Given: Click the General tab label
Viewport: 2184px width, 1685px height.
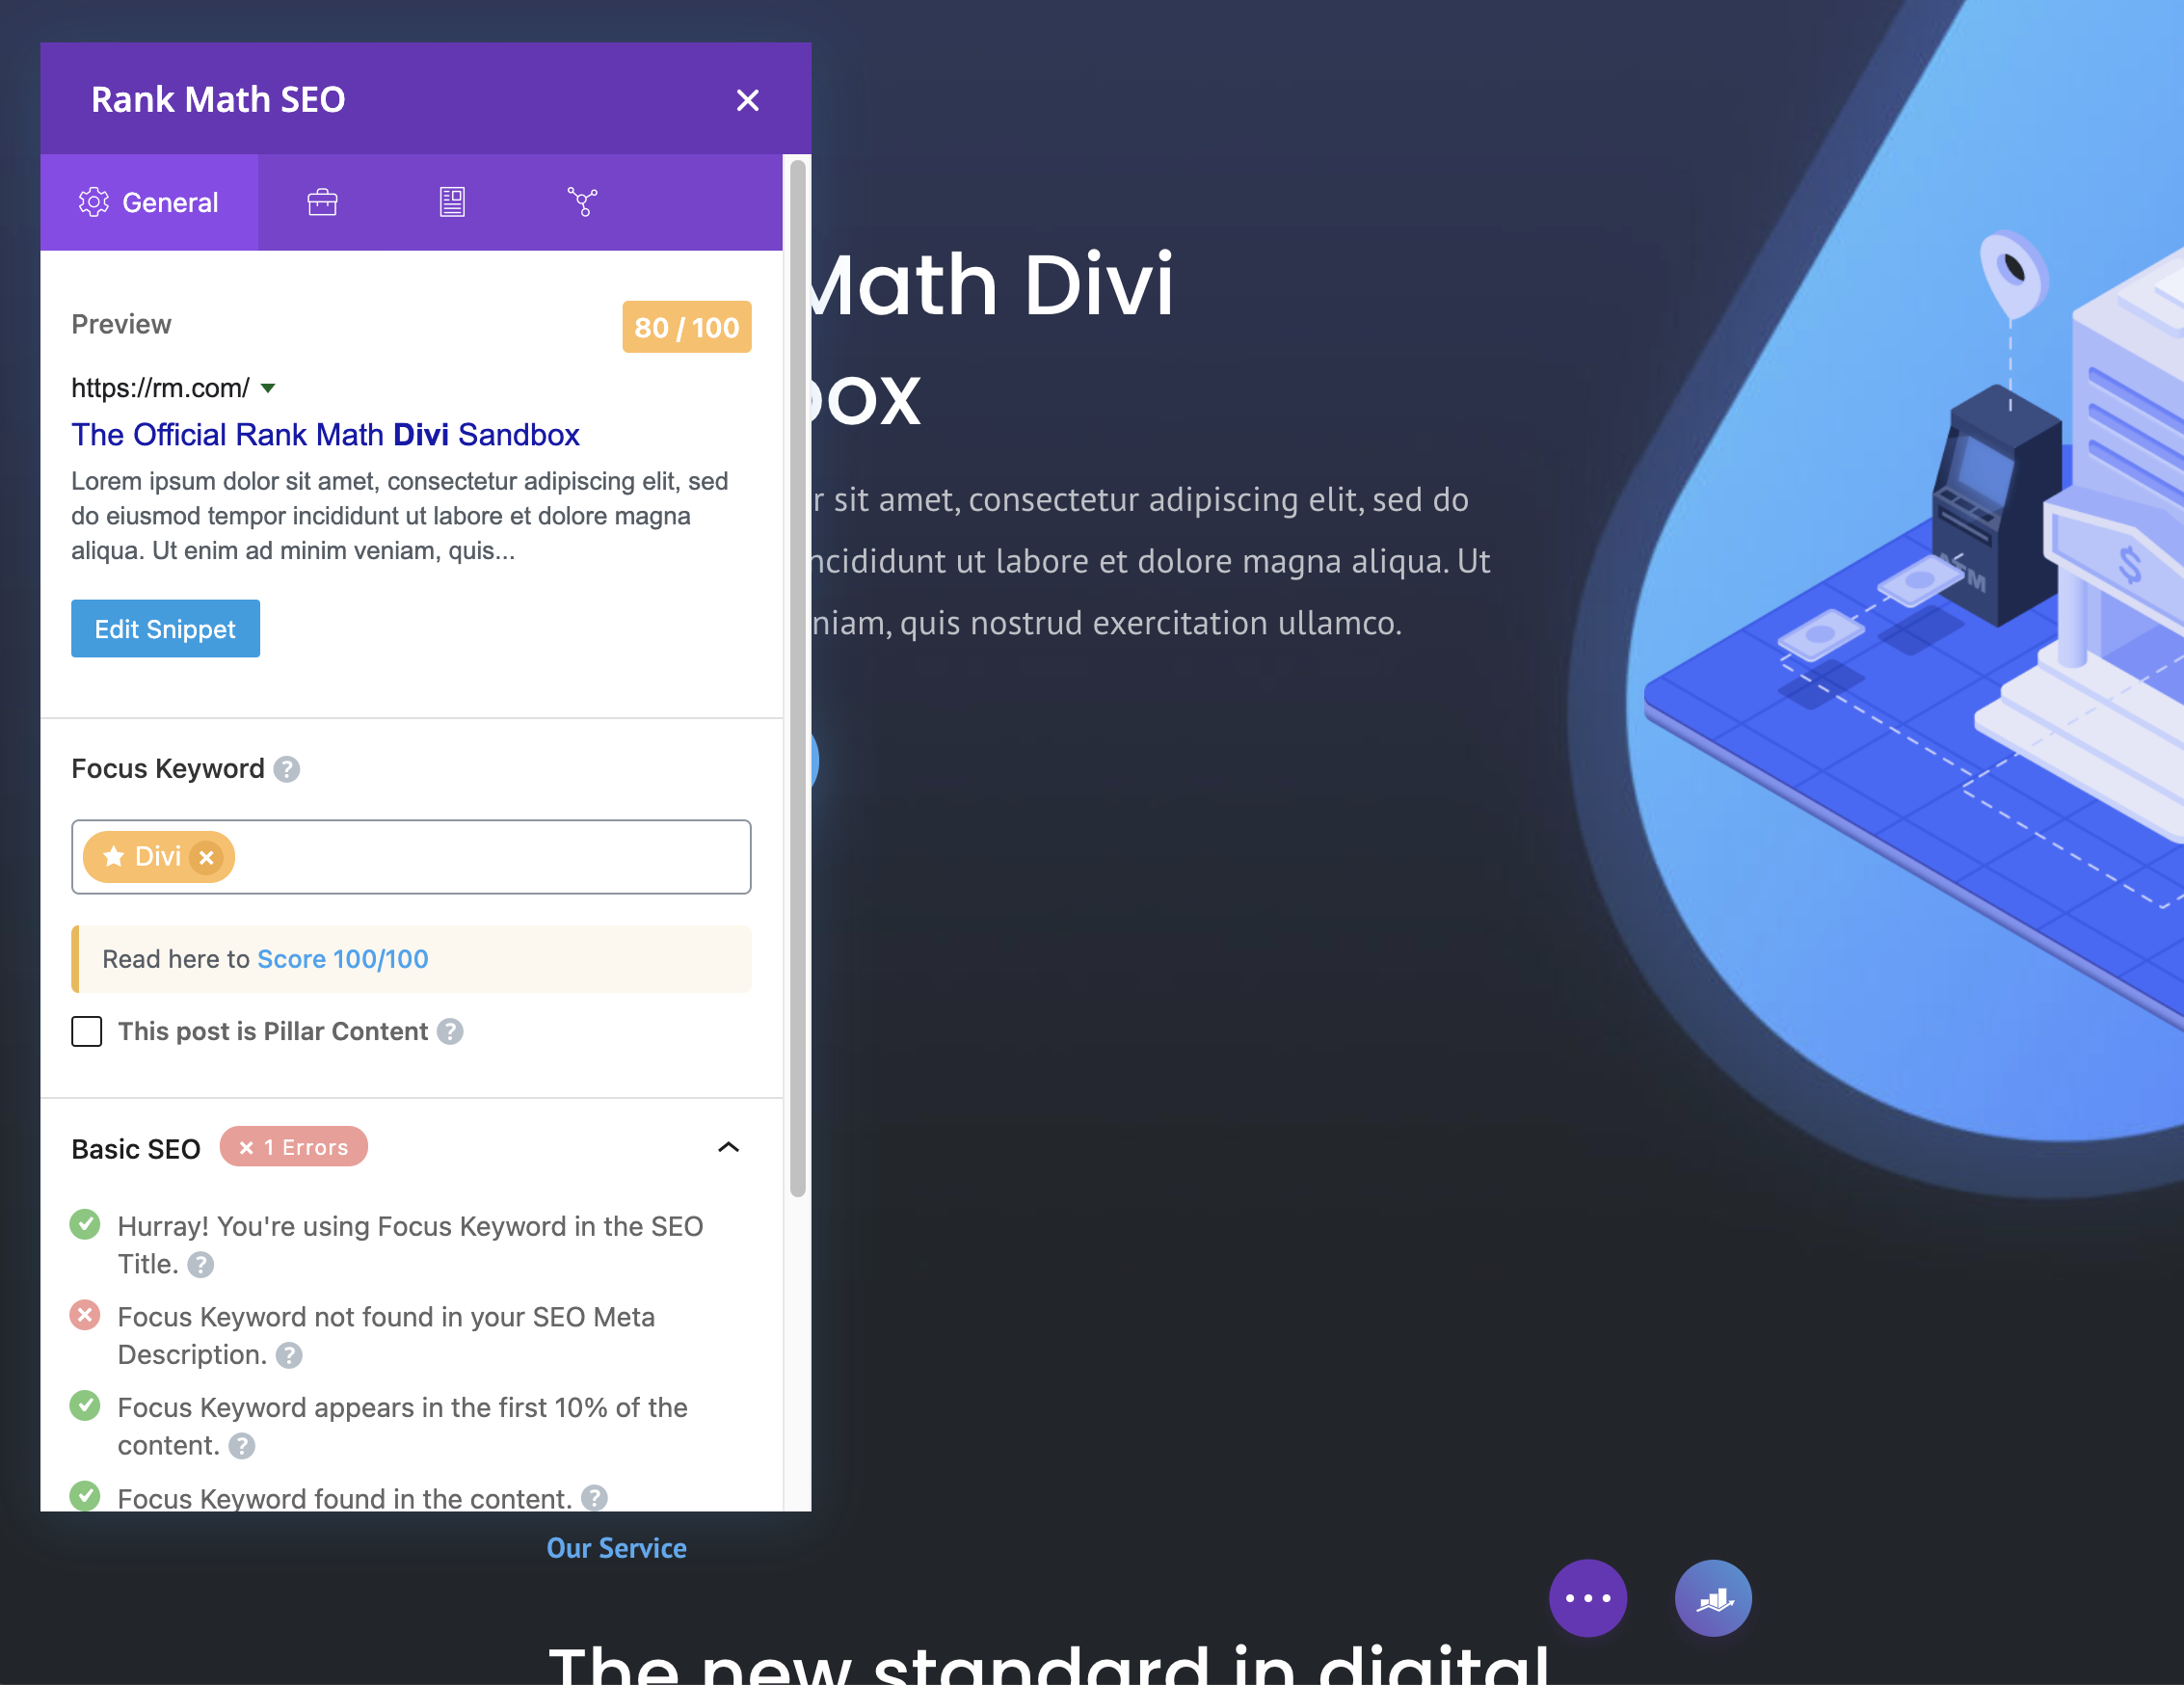Looking at the screenshot, I should tap(172, 201).
